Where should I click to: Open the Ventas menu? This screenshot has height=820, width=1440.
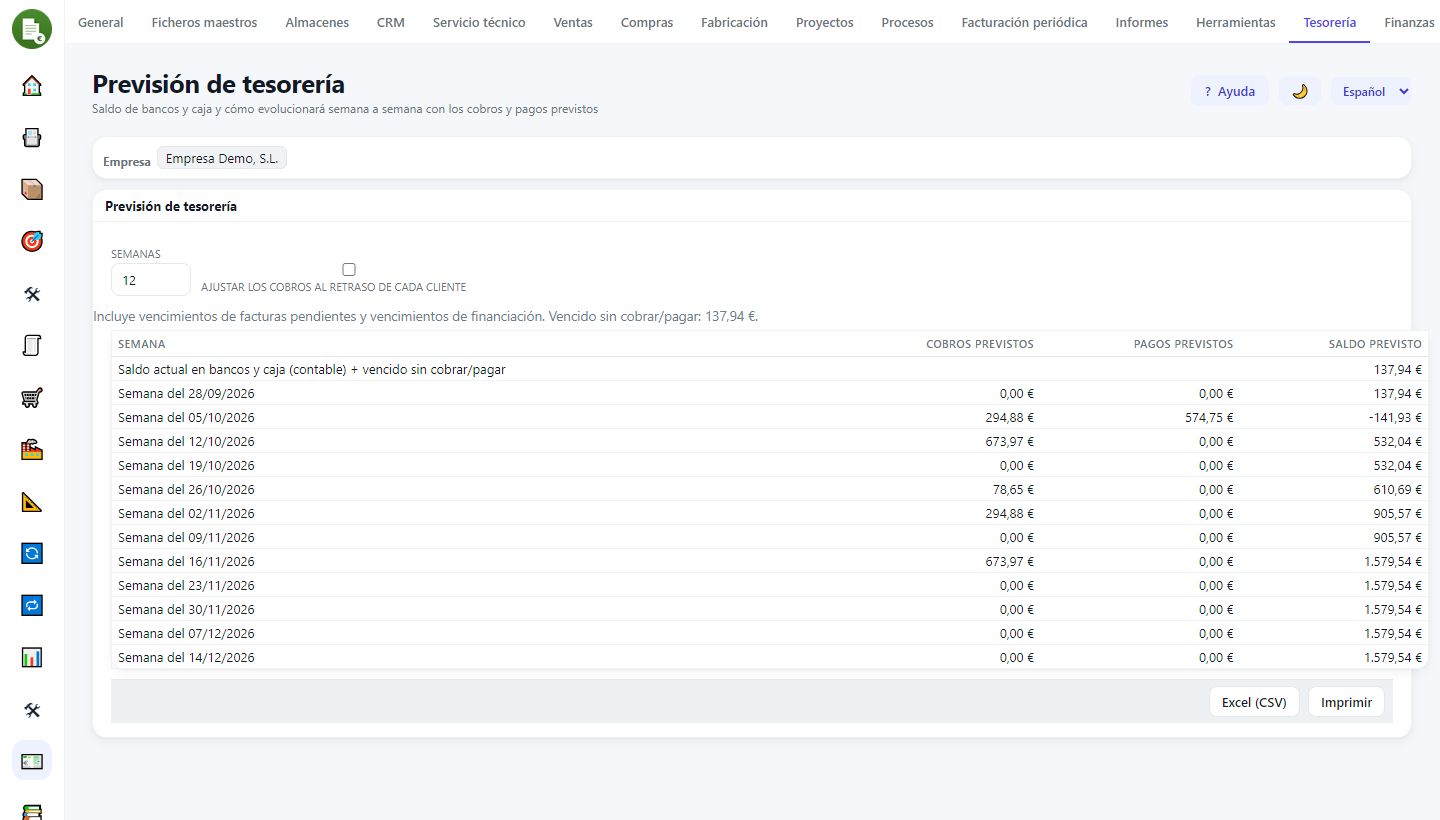pyautogui.click(x=573, y=22)
